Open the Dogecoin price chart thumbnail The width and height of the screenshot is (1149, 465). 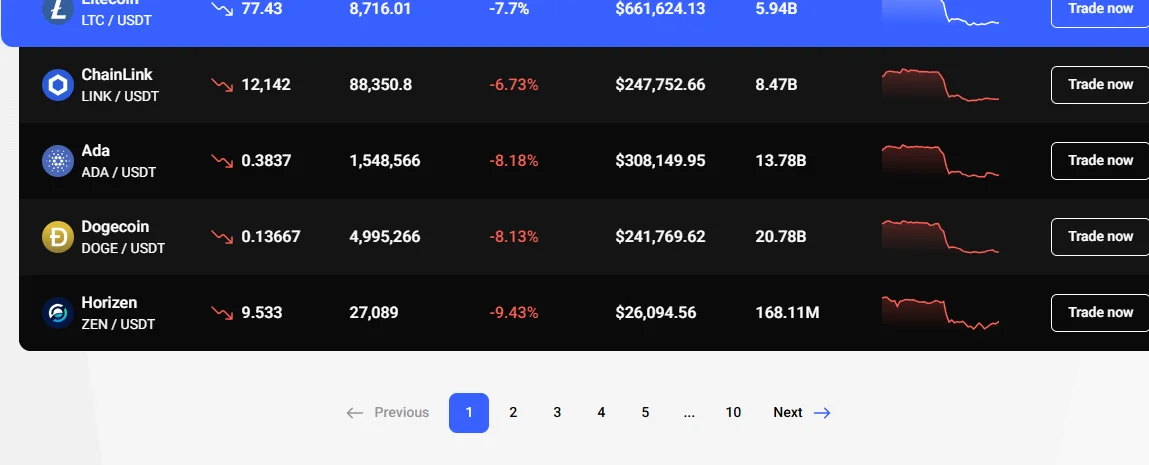point(940,237)
